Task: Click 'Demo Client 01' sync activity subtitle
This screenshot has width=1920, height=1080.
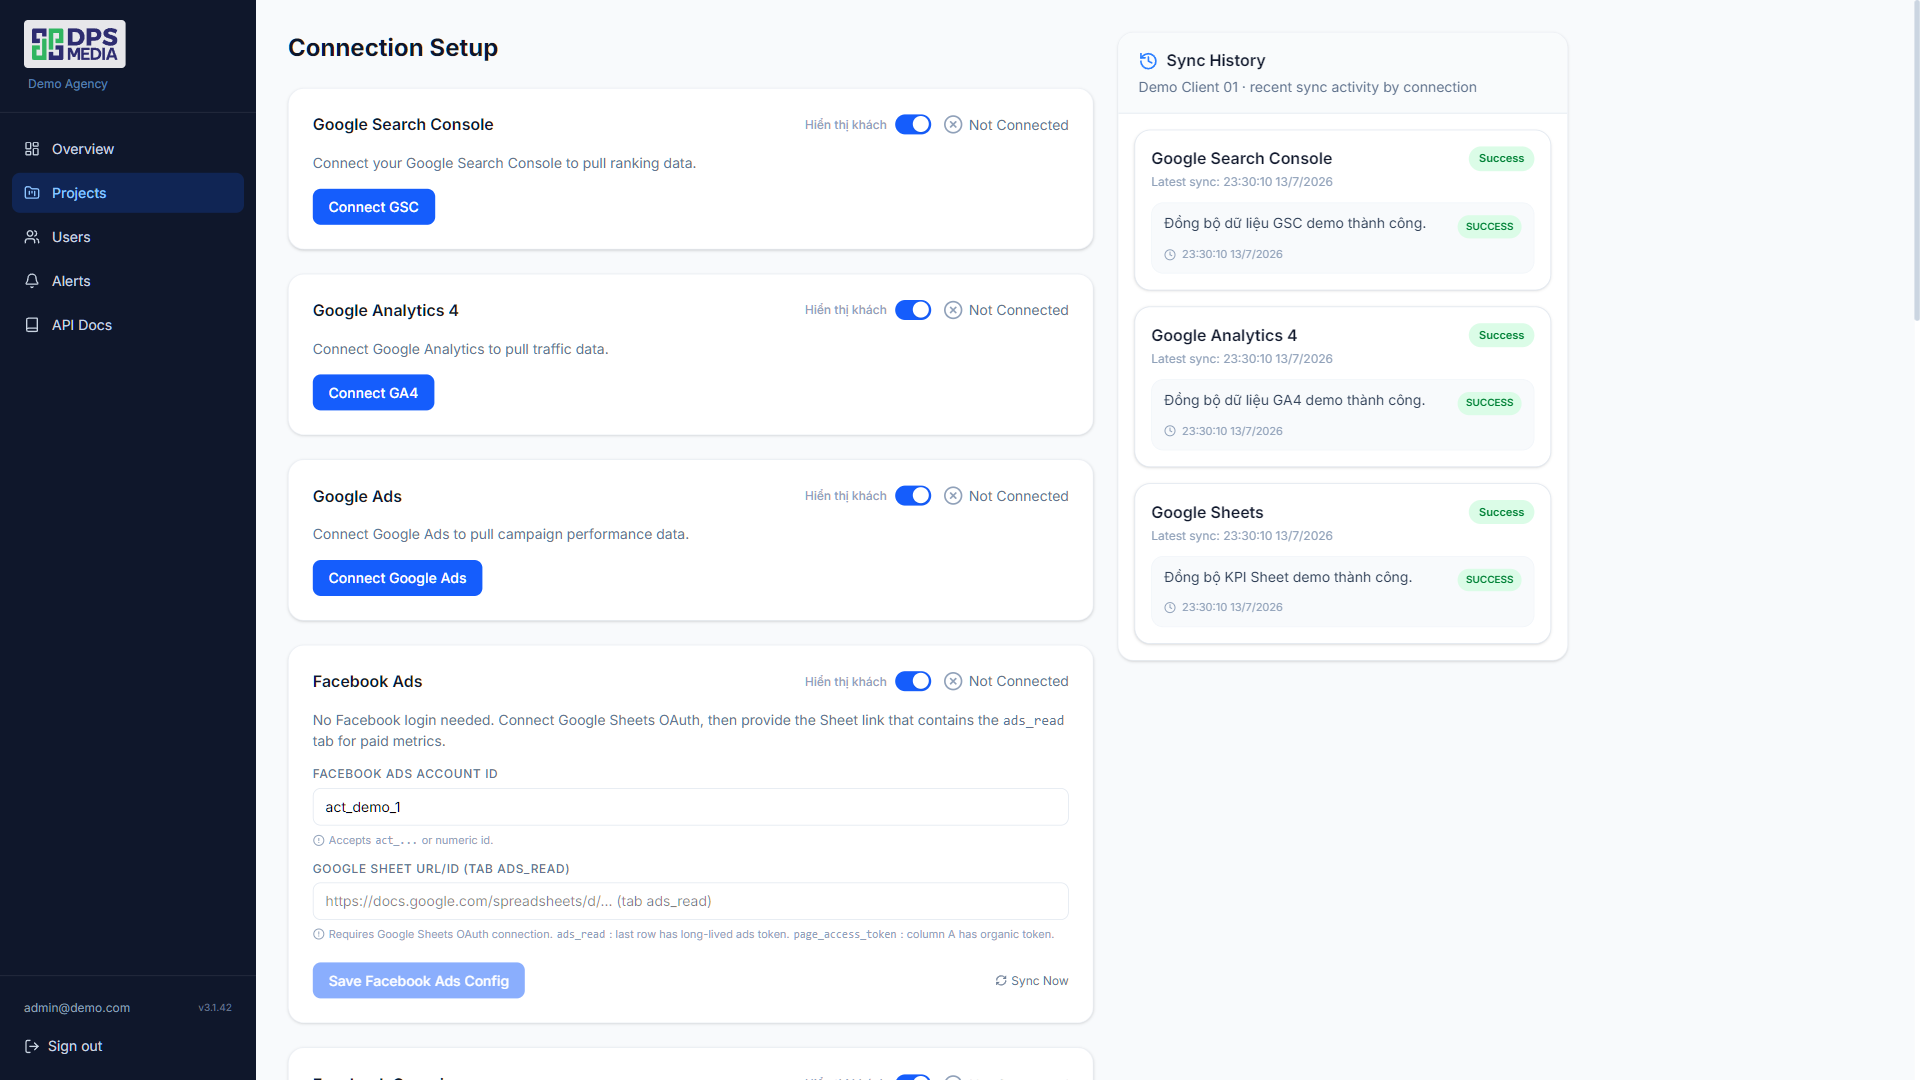Action: (1307, 88)
